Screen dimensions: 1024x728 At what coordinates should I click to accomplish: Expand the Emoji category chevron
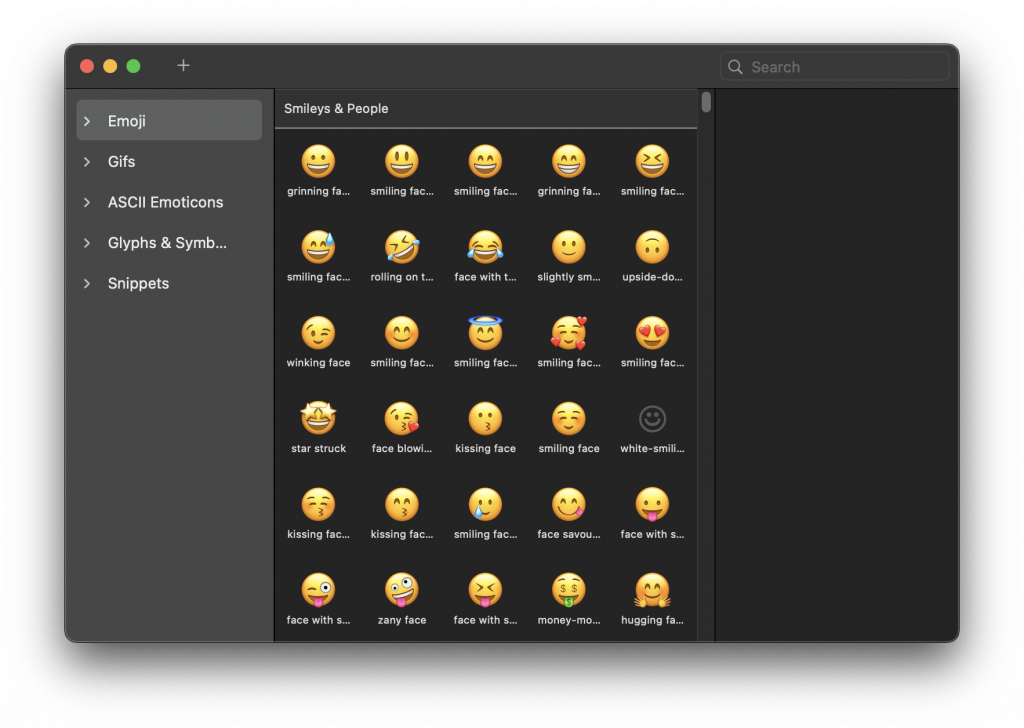pos(87,121)
